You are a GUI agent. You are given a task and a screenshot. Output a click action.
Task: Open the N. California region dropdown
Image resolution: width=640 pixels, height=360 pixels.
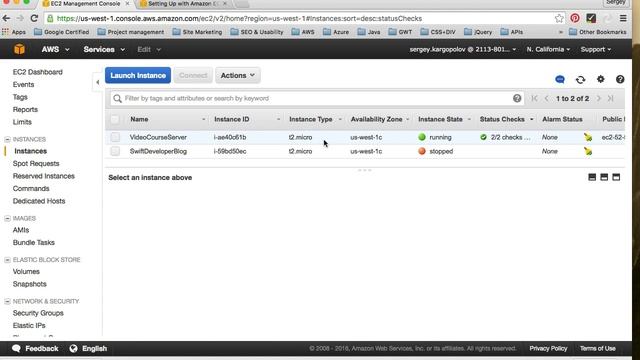click(548, 49)
